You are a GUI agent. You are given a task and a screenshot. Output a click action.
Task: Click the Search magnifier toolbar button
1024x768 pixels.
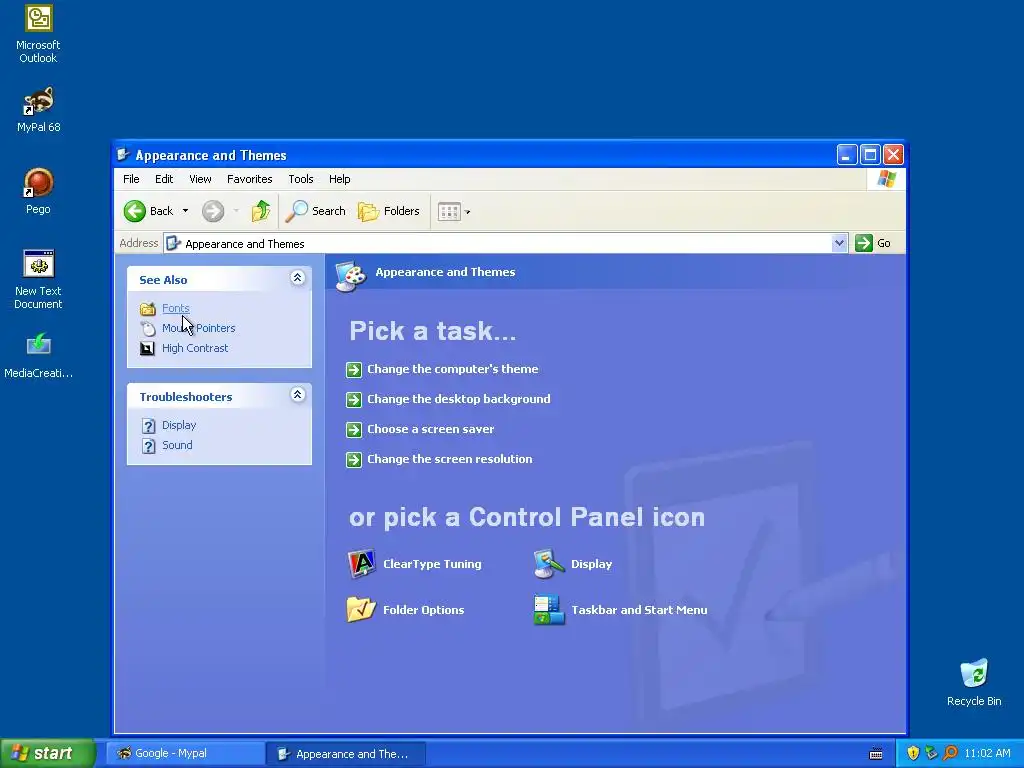pyautogui.click(x=316, y=211)
